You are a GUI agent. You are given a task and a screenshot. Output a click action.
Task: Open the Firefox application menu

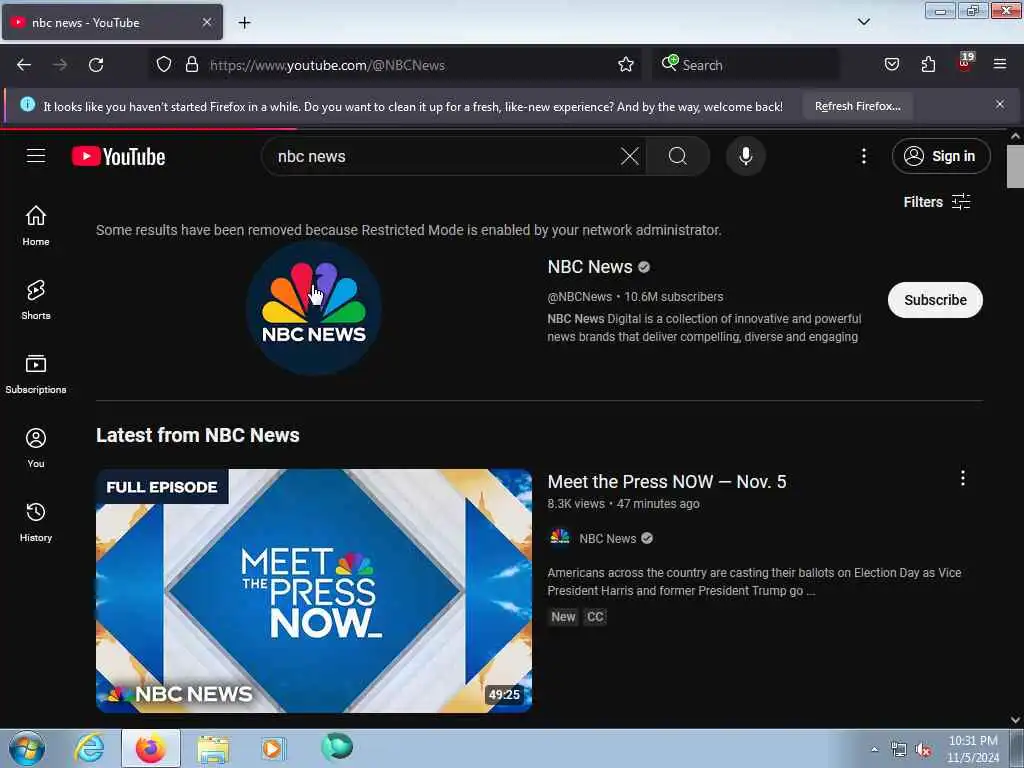coord(999,64)
